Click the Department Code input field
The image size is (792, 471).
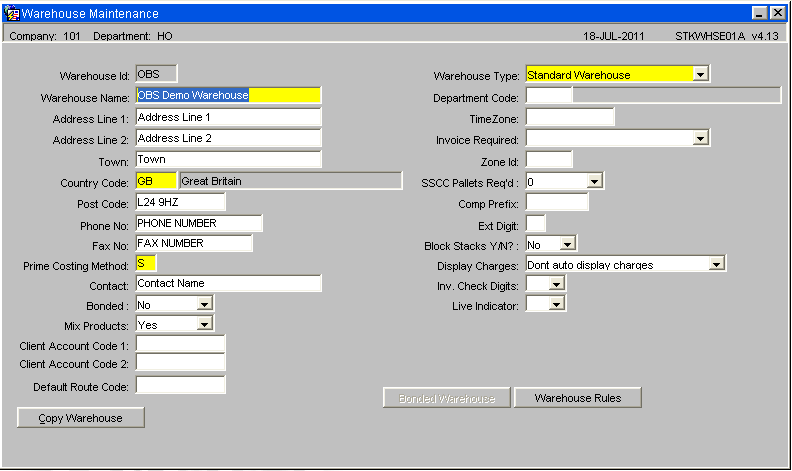549,95
